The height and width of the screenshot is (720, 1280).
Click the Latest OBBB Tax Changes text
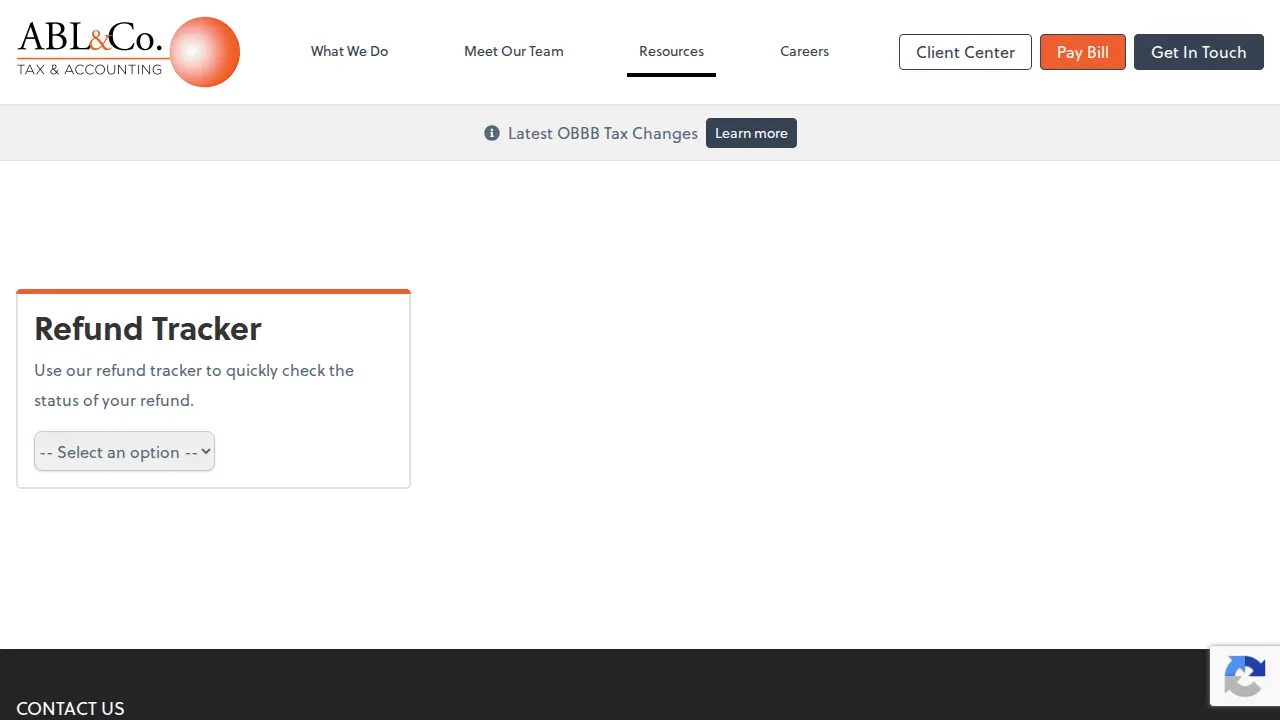[603, 133]
